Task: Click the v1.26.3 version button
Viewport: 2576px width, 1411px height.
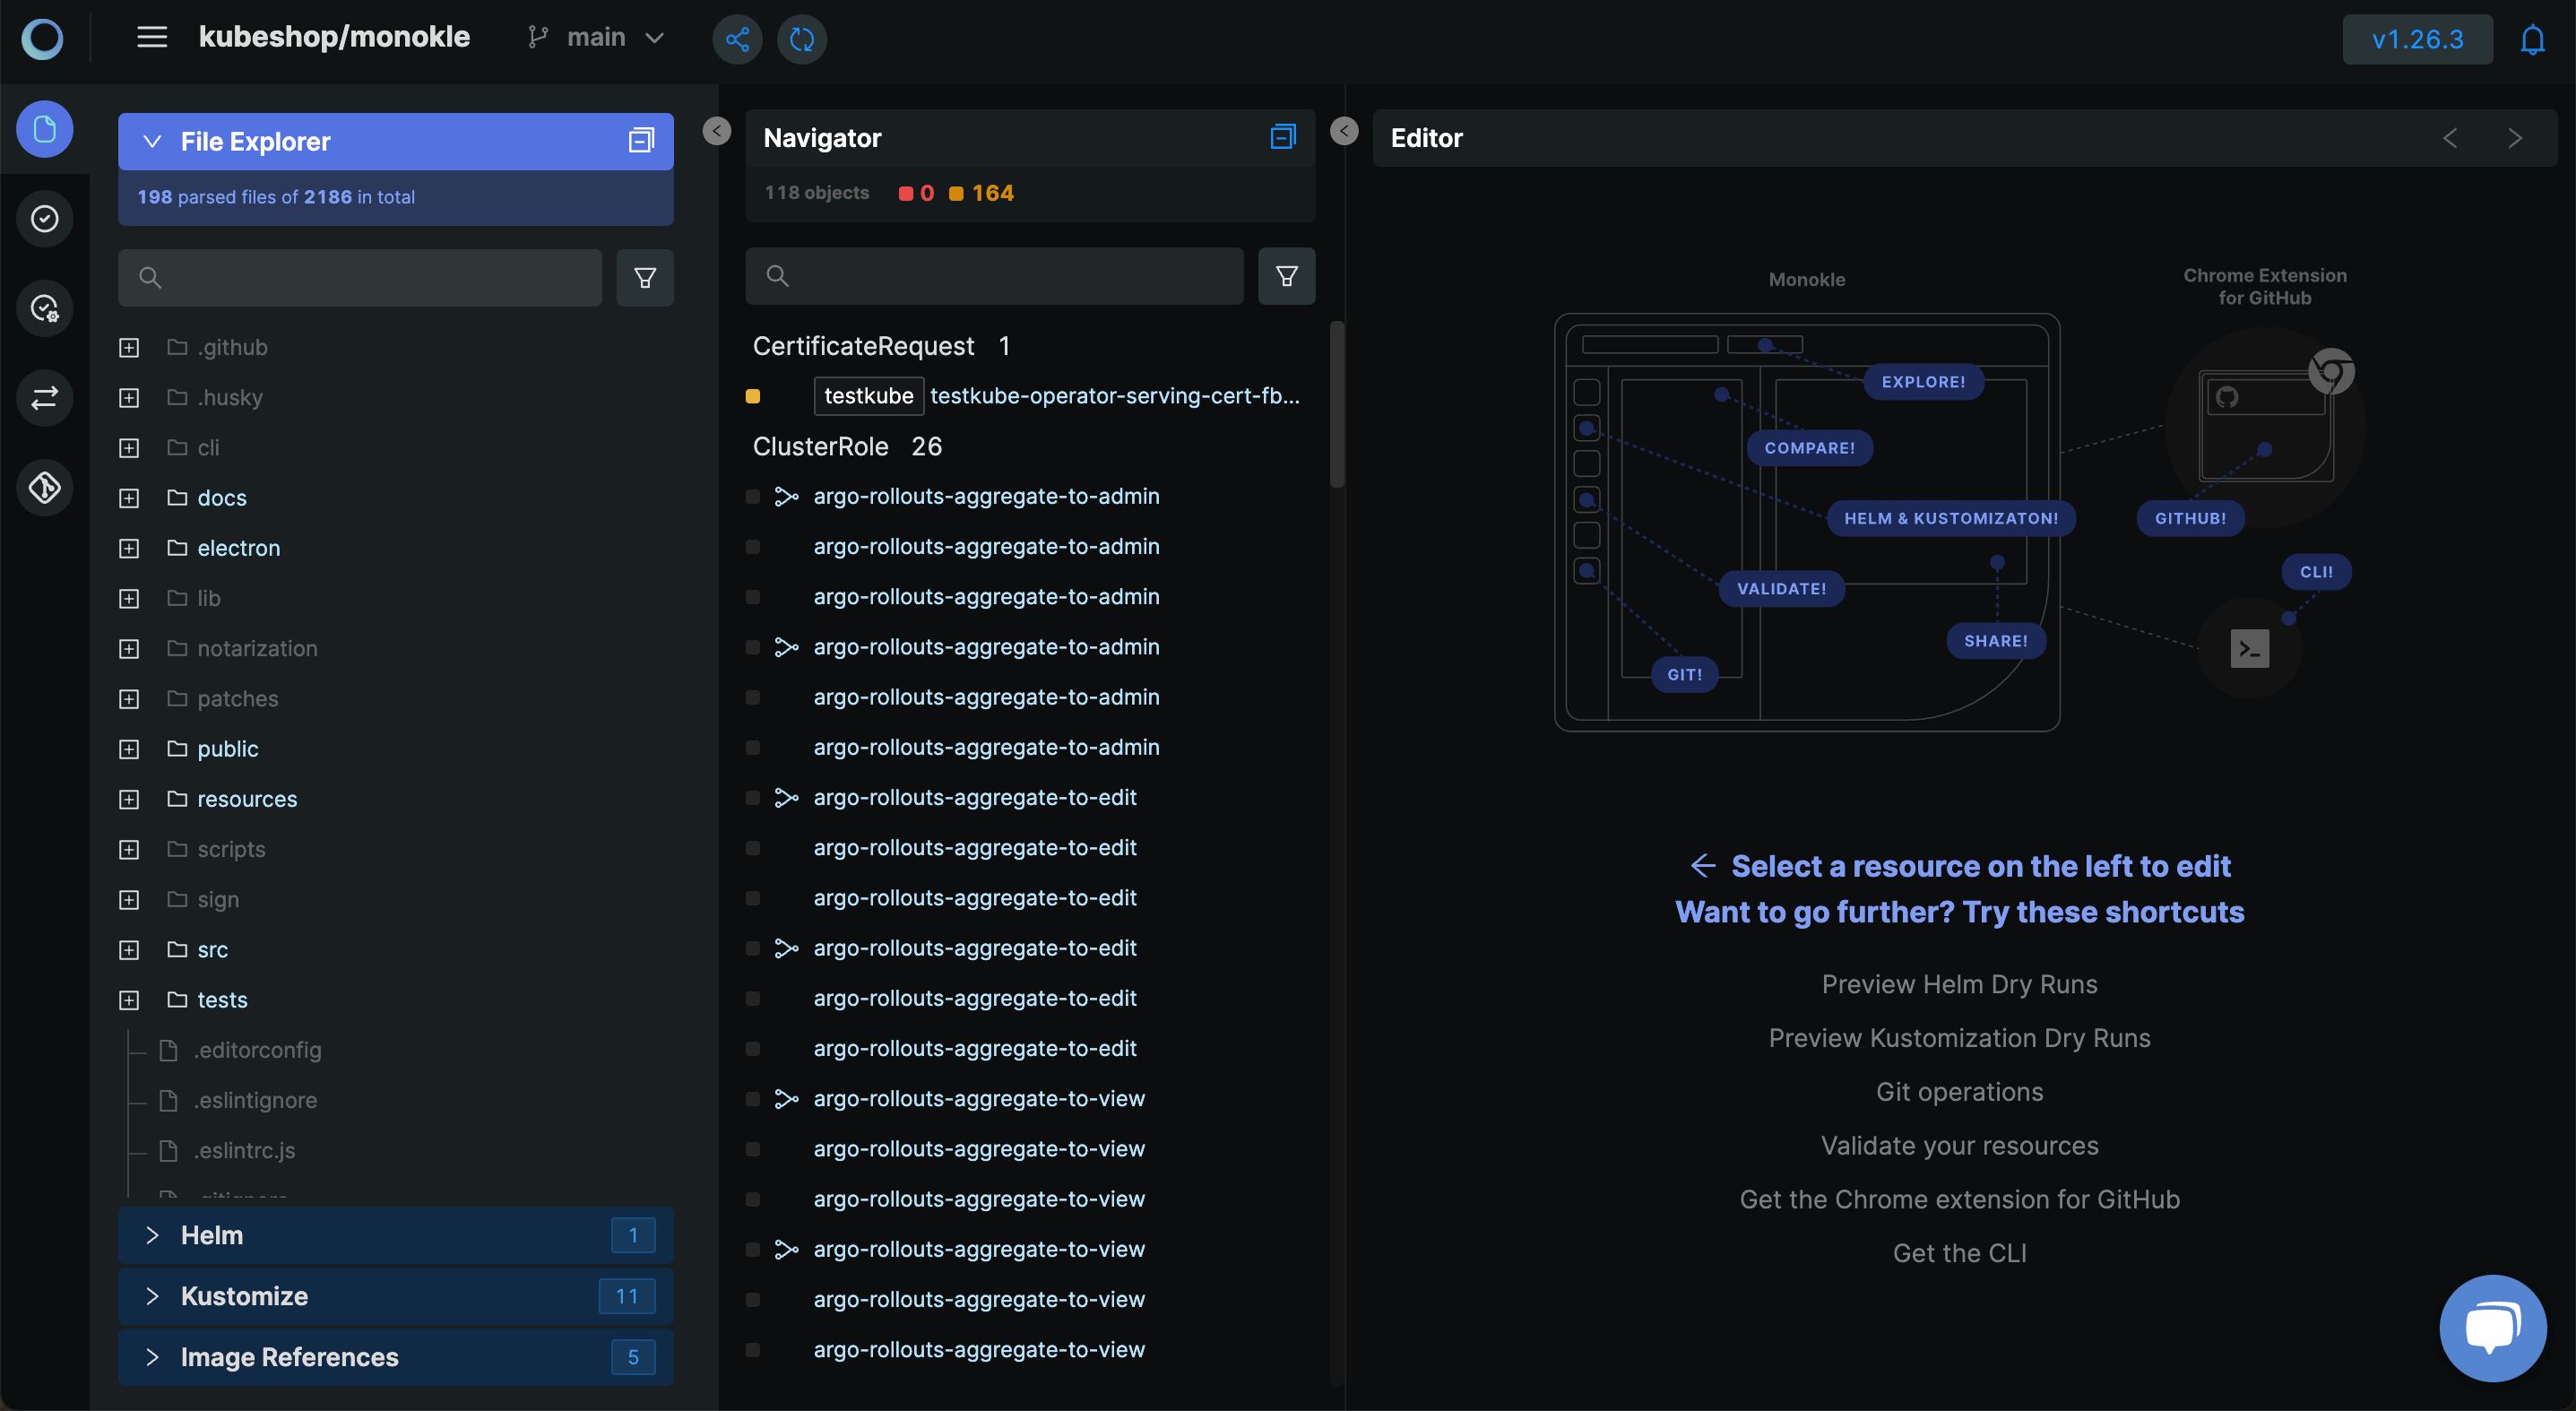Action: pyautogui.click(x=2417, y=39)
